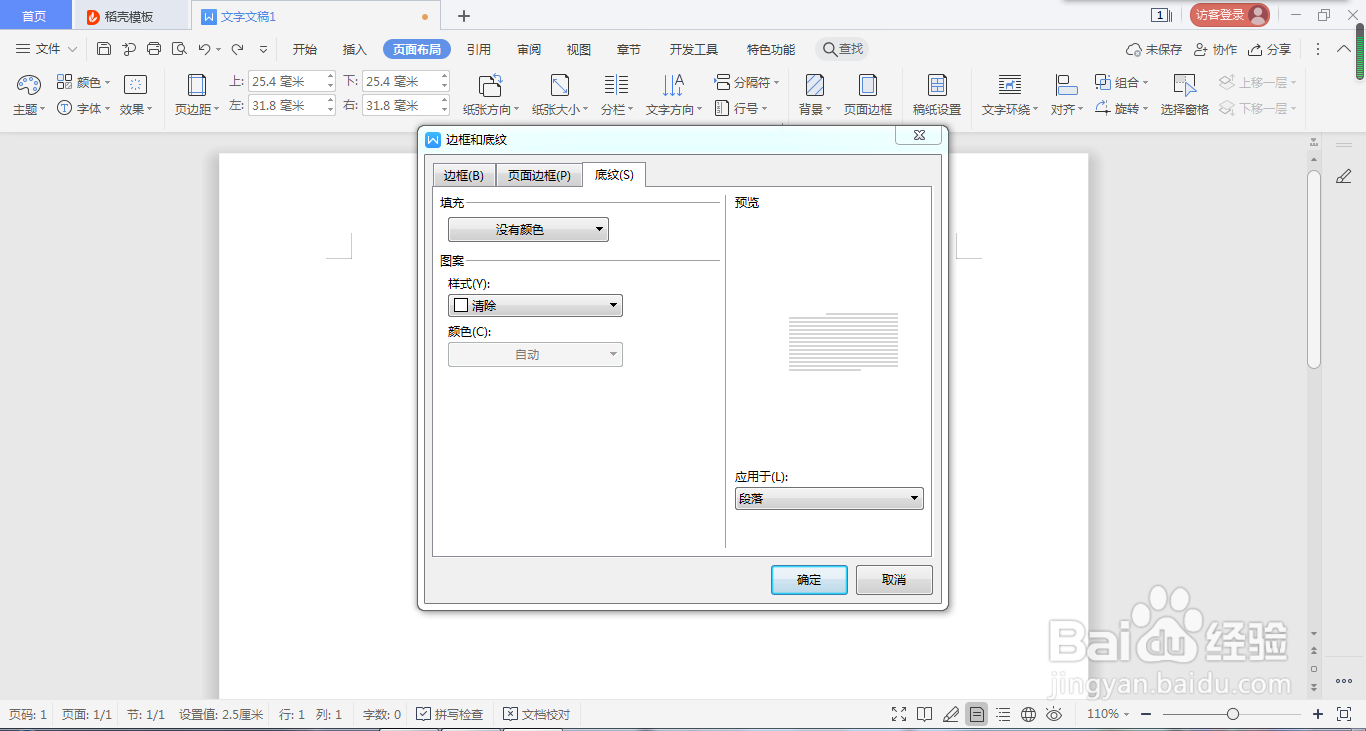1366x731 pixels.
Task: Switch to the 页面边框(P) tab
Action: click(x=539, y=174)
